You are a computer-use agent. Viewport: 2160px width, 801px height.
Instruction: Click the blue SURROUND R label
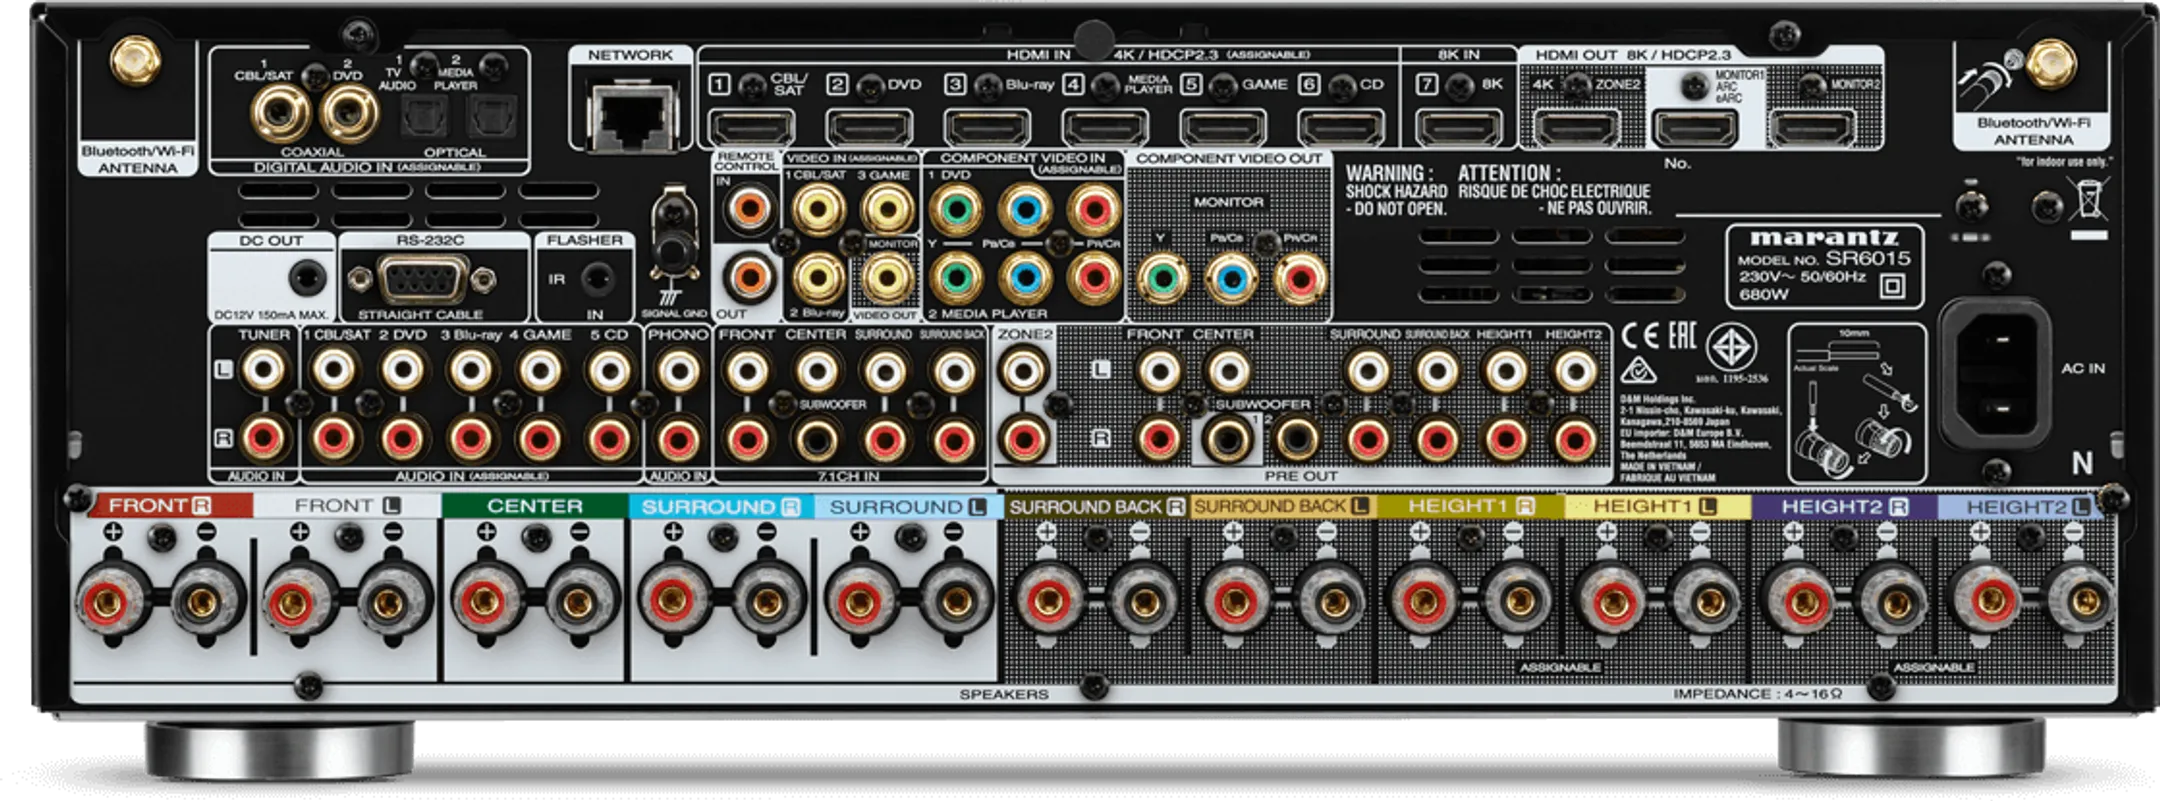point(721,506)
